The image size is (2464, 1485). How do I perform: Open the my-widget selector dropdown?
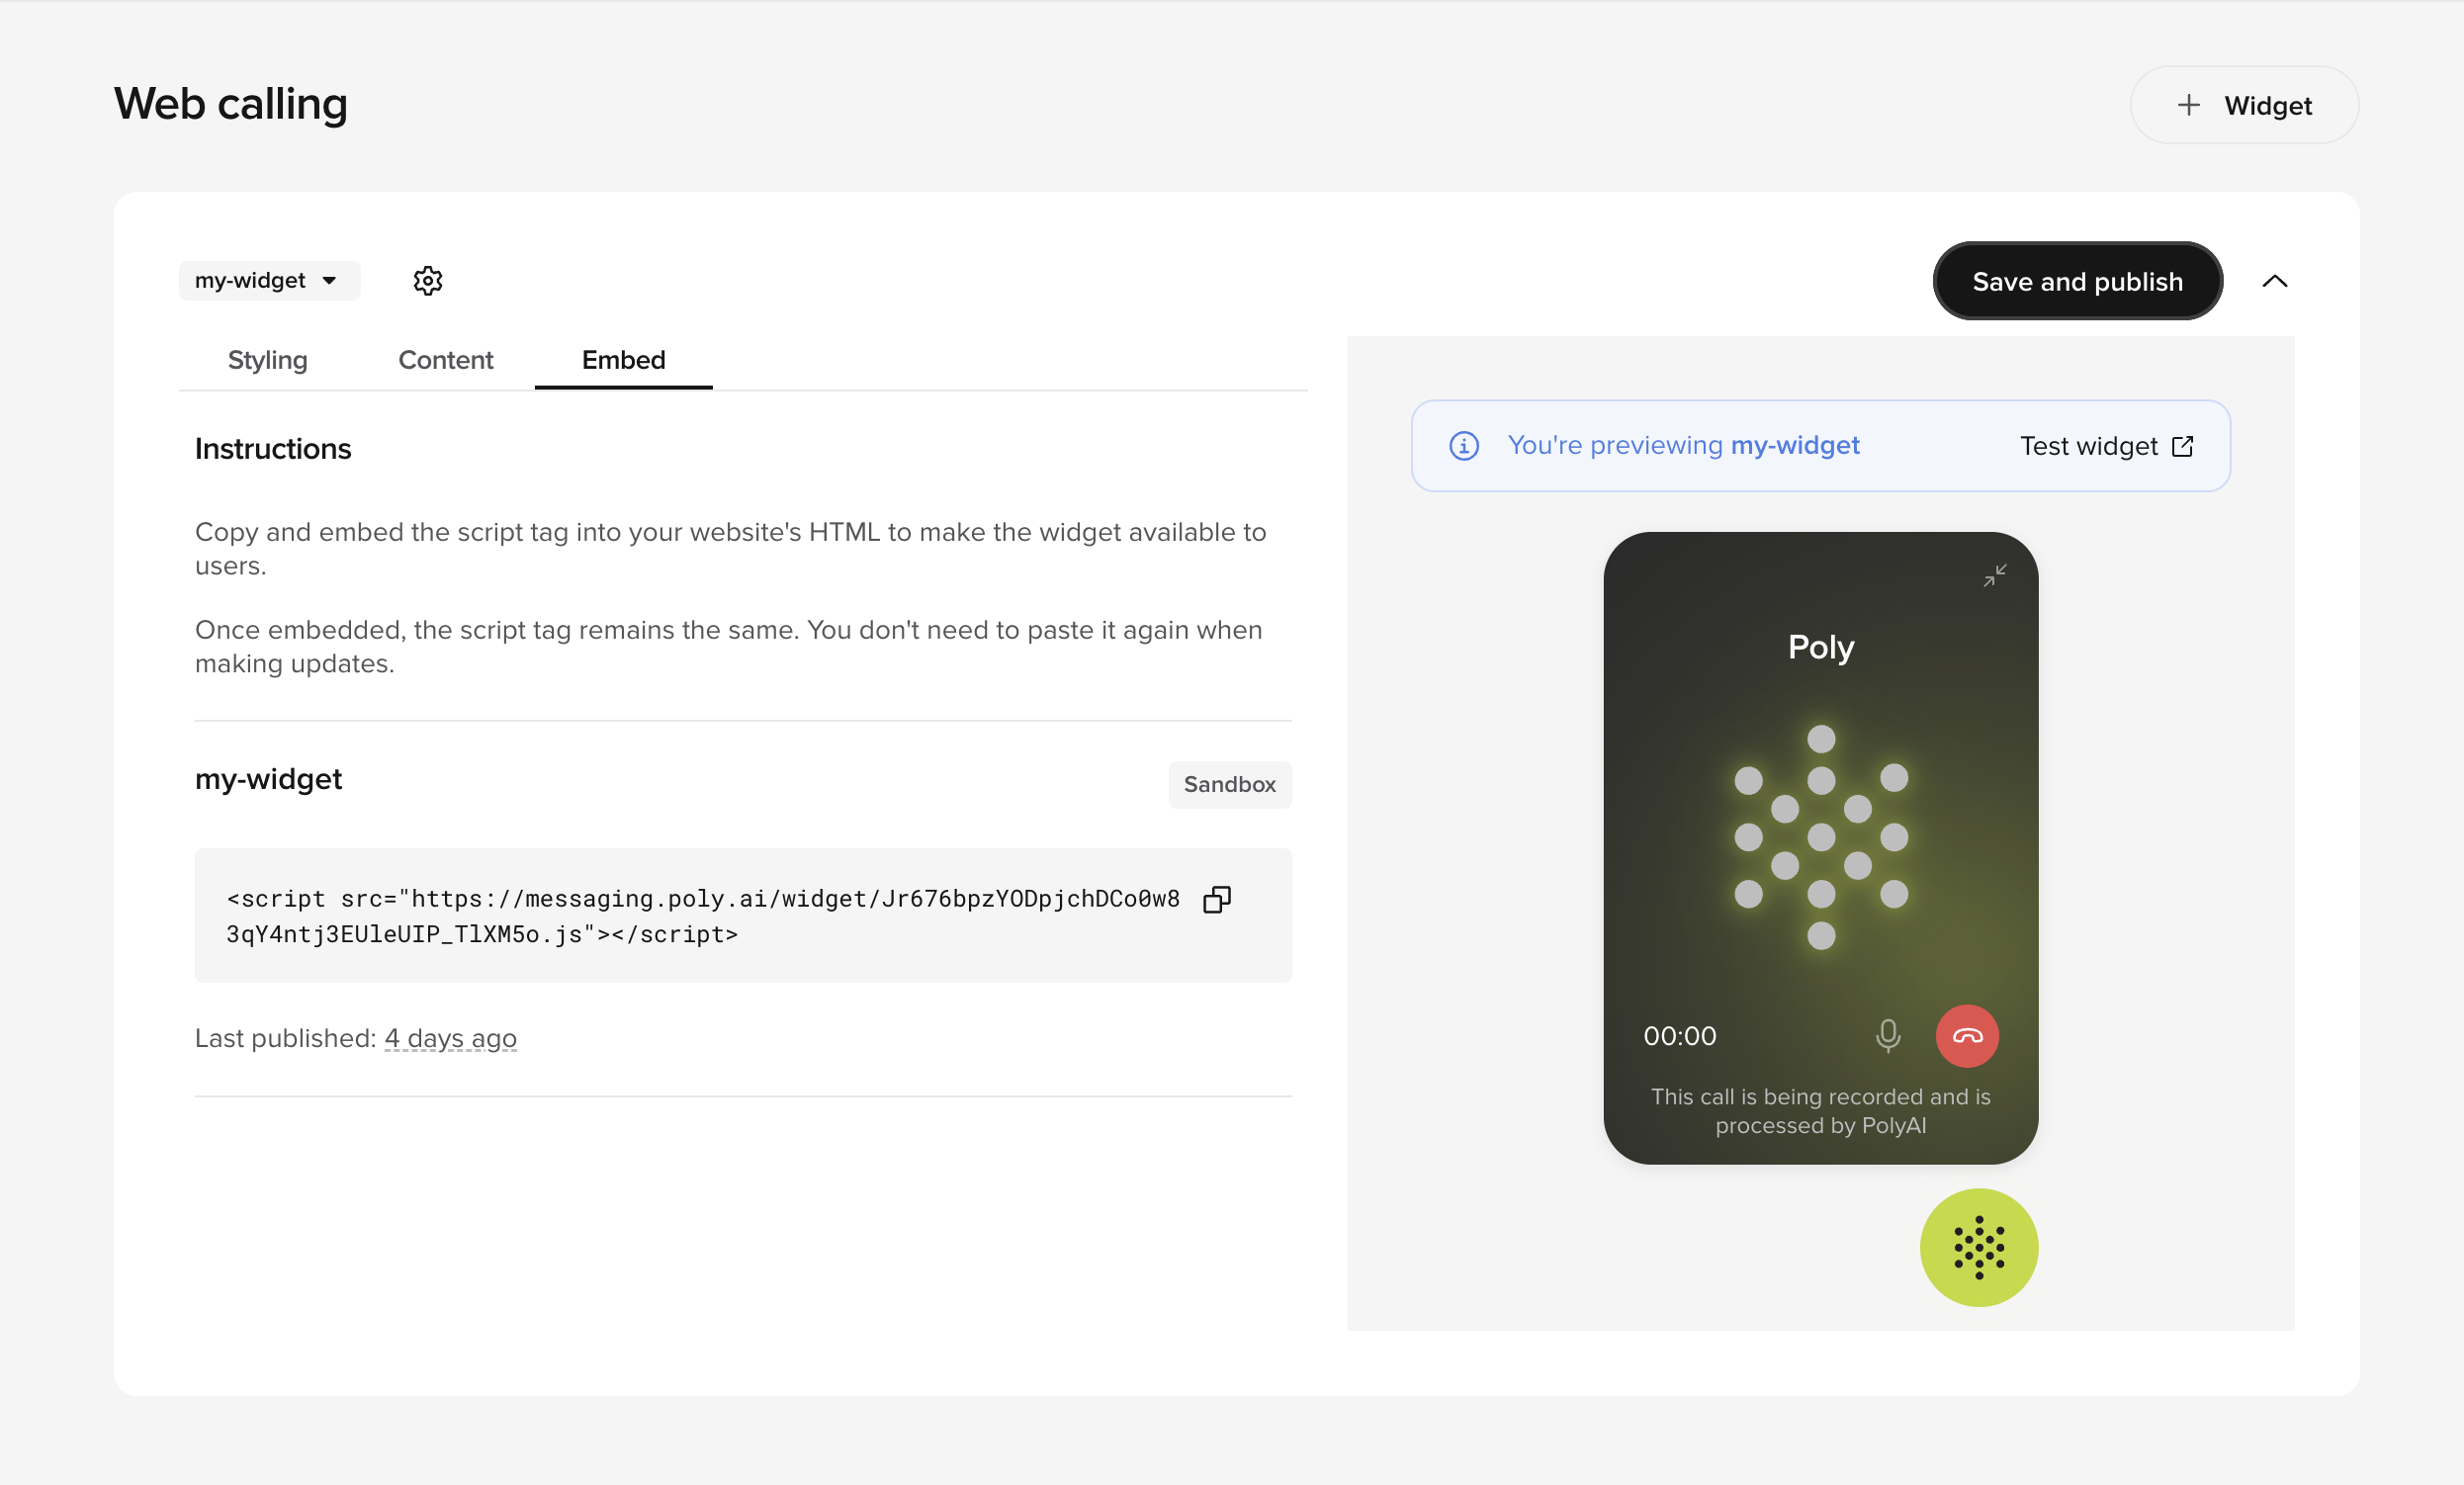pyautogui.click(x=269, y=281)
